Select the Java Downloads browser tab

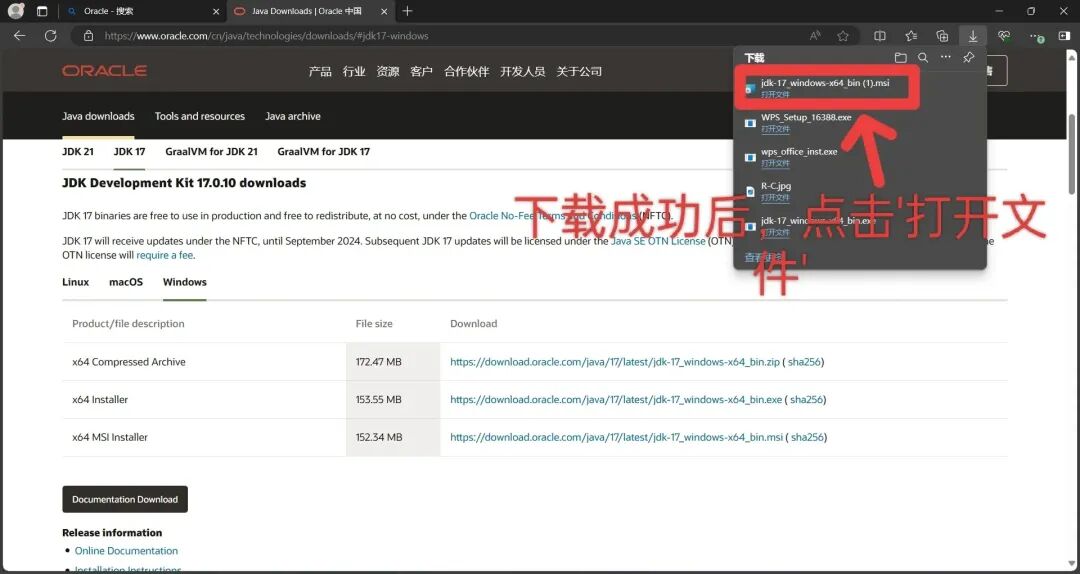click(311, 12)
